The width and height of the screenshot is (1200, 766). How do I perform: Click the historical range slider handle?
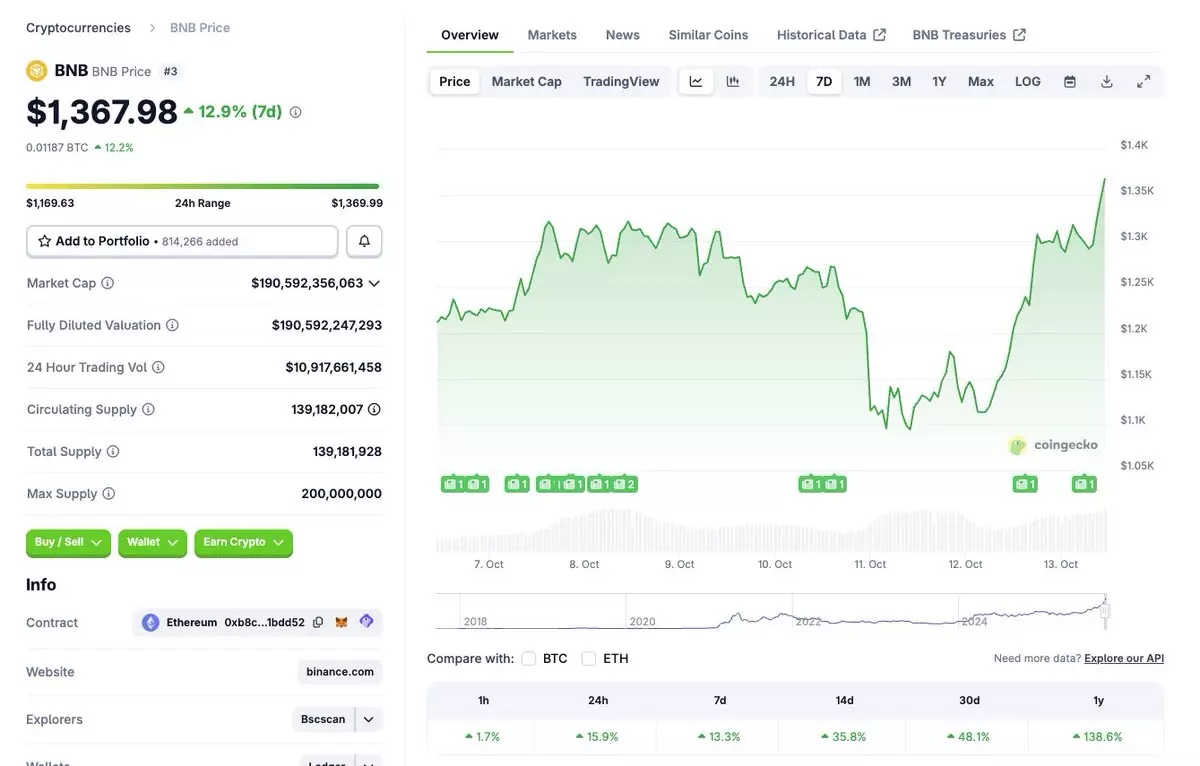coord(1105,609)
